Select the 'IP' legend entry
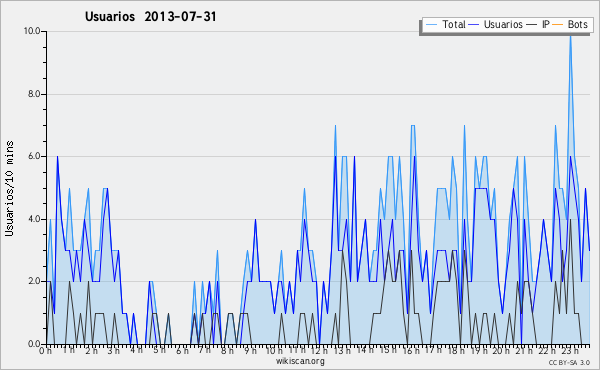The height and width of the screenshot is (370, 600). 545,24
